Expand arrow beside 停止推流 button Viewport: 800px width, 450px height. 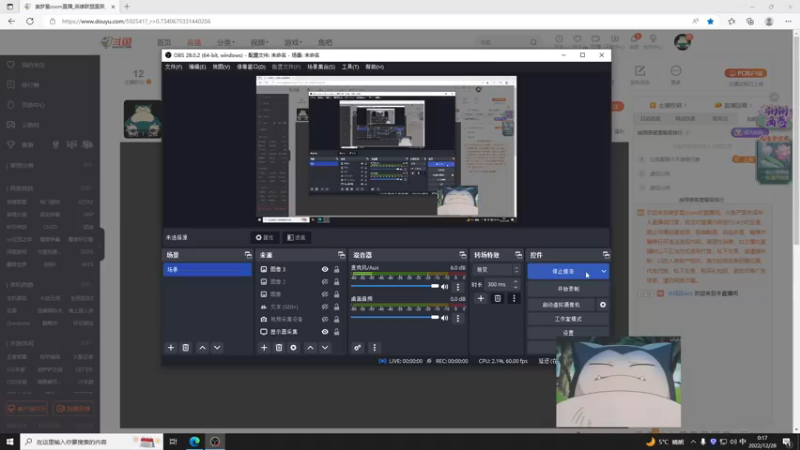click(x=604, y=271)
